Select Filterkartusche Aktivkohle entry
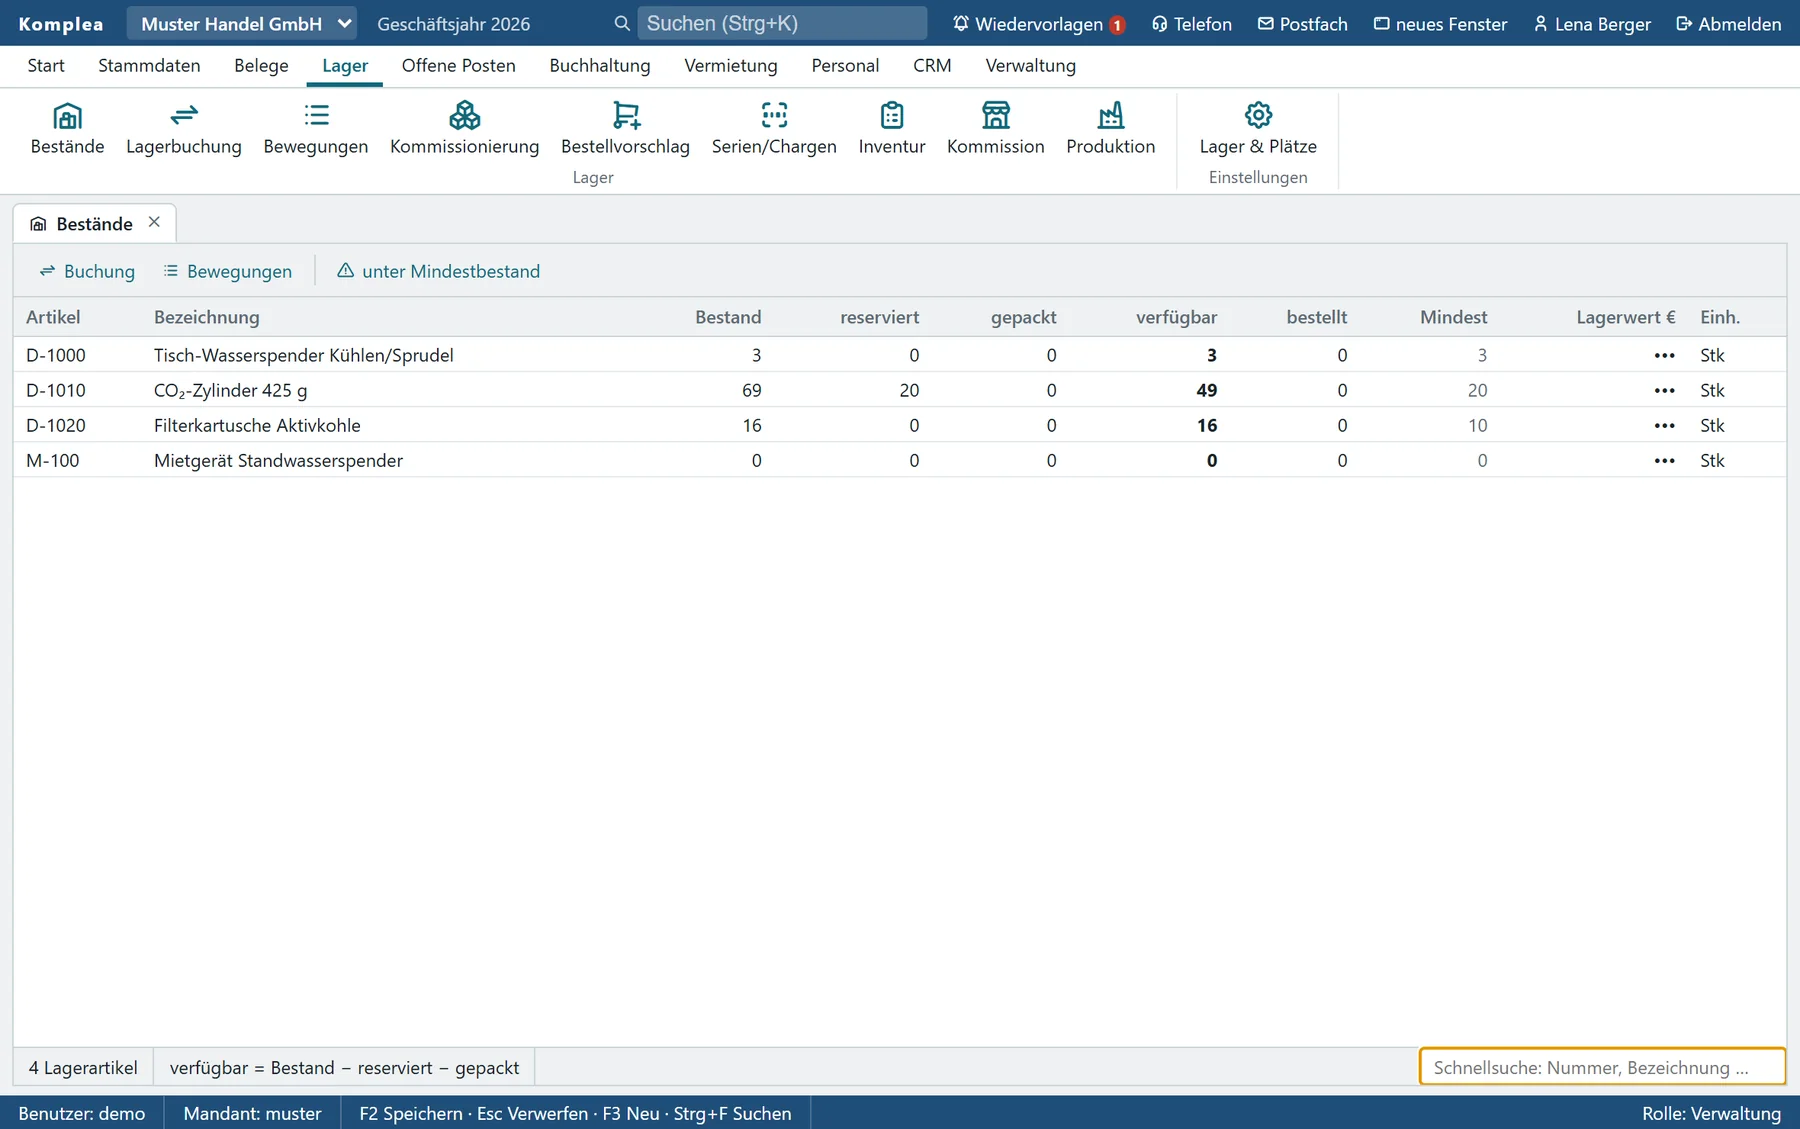Viewport: 1800px width, 1129px height. (x=900, y=425)
